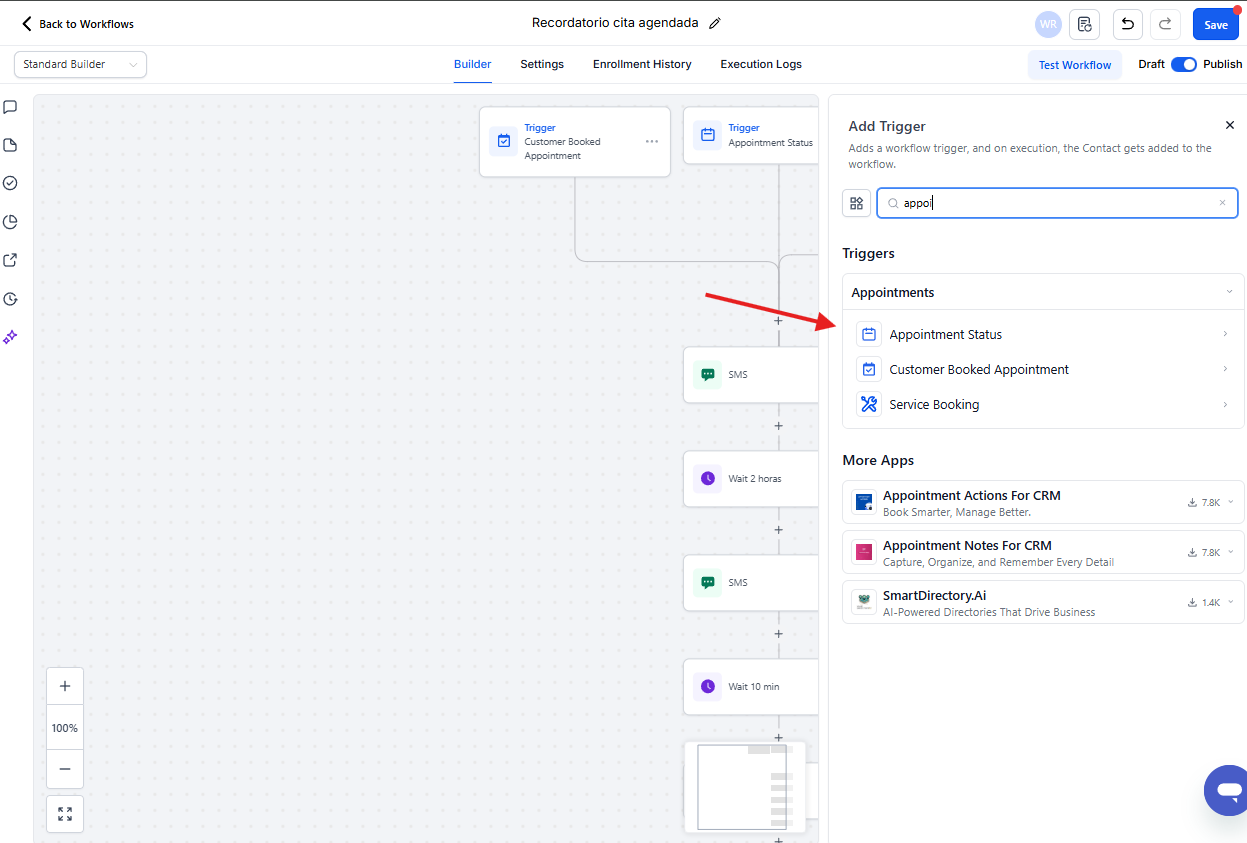
Task: Open the Standard Builder dropdown
Action: pos(80,64)
